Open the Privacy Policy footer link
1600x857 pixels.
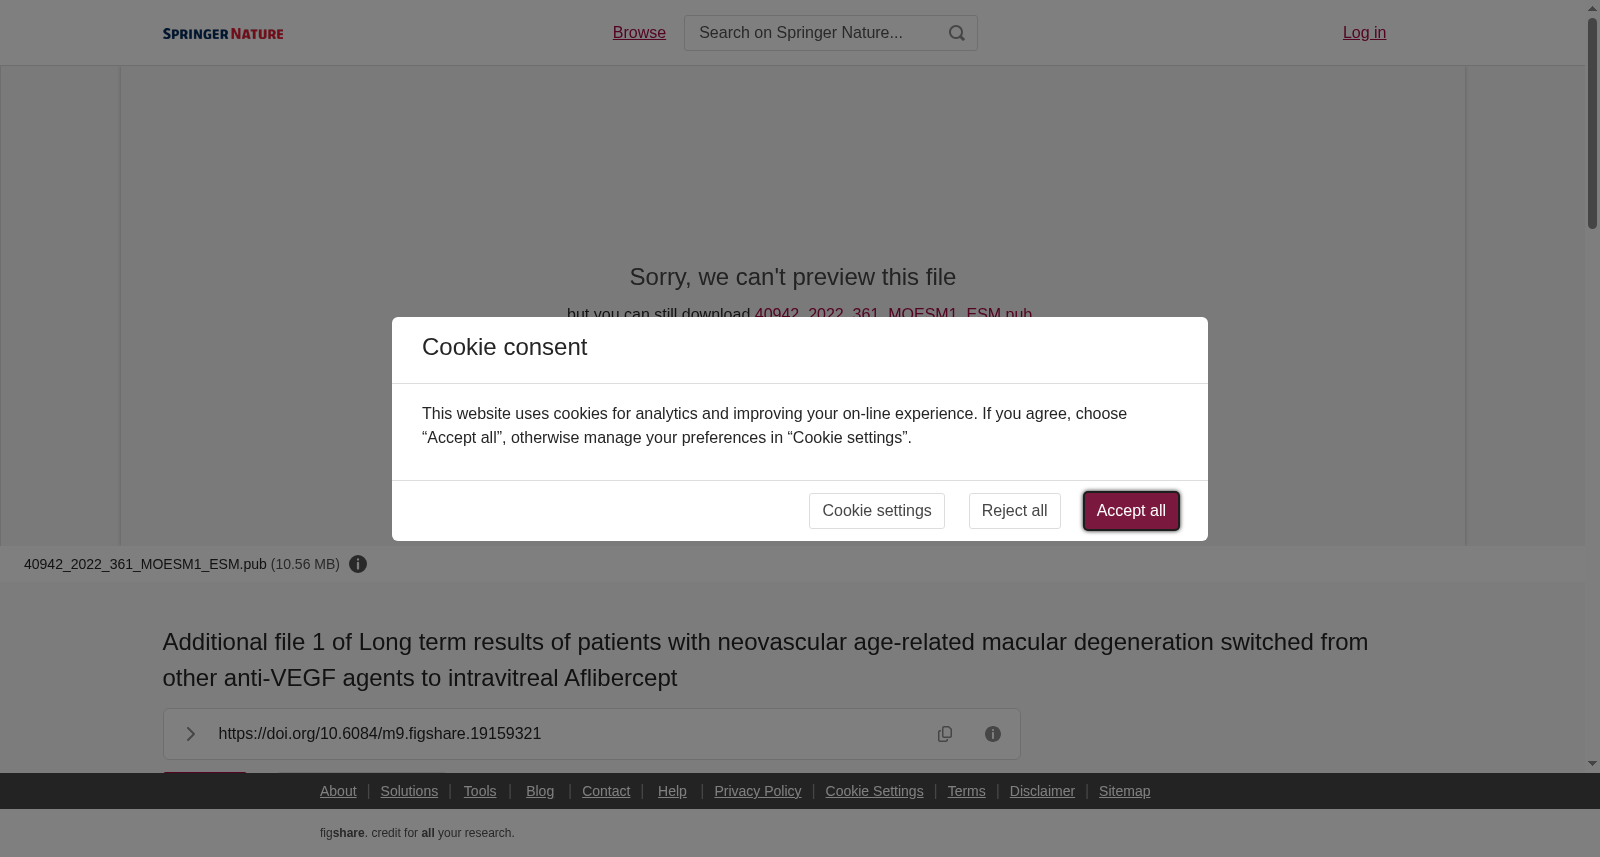pos(758,791)
